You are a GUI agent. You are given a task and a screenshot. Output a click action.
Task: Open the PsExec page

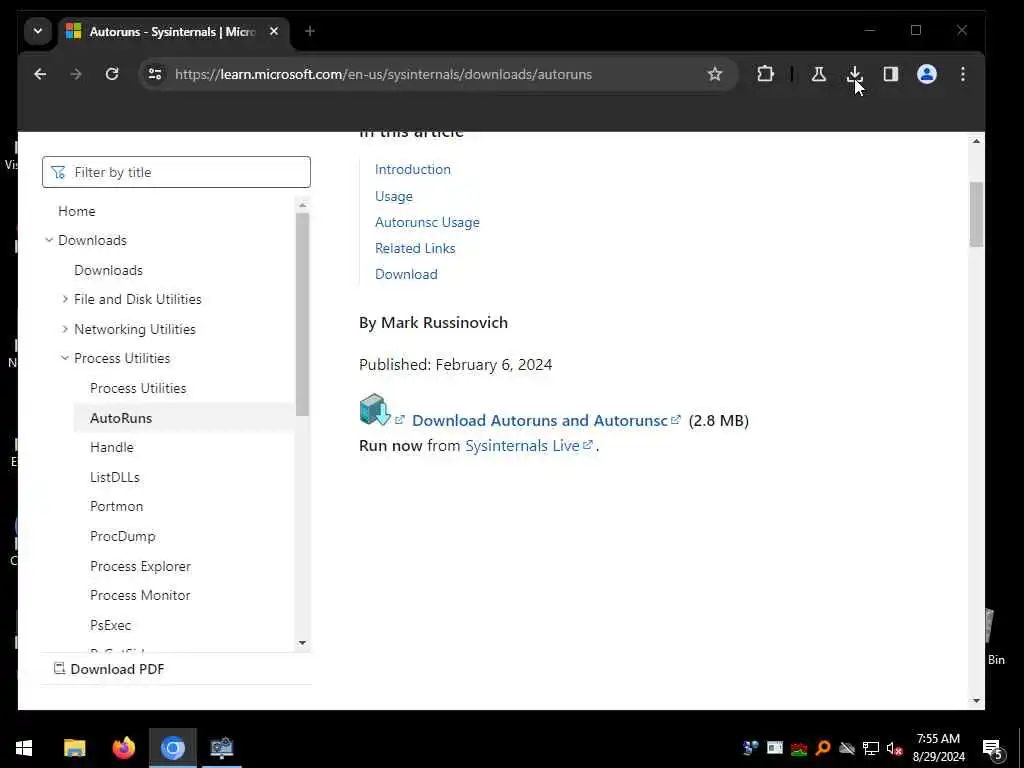[x=110, y=625]
